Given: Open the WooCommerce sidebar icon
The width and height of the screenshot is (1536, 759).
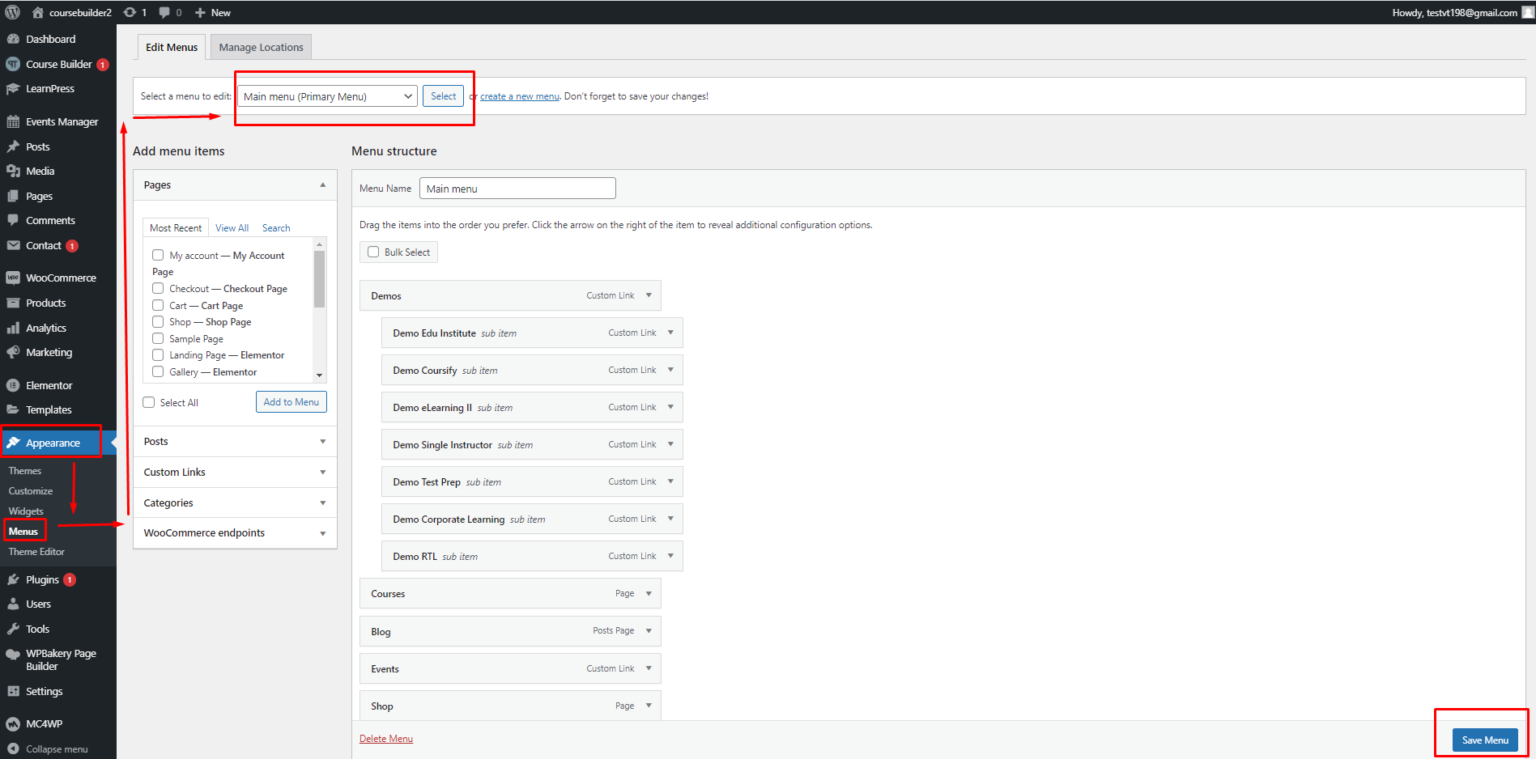Looking at the screenshot, I should tap(13, 278).
